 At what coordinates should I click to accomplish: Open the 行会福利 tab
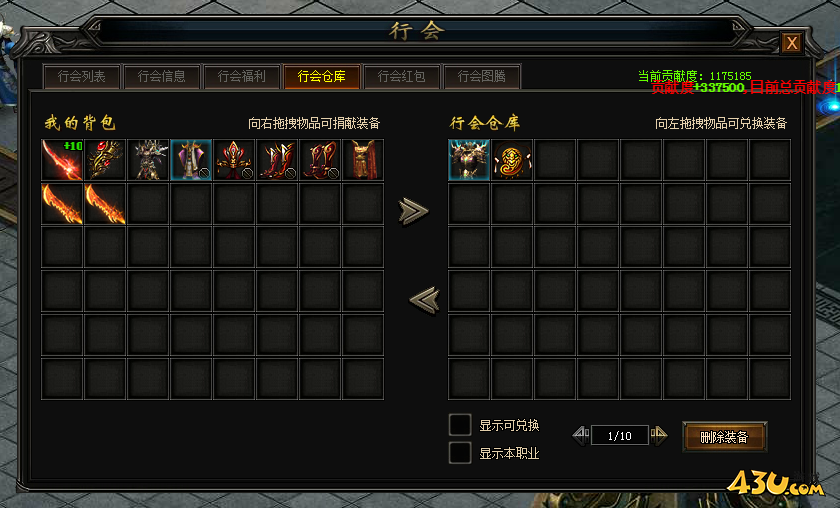242,77
